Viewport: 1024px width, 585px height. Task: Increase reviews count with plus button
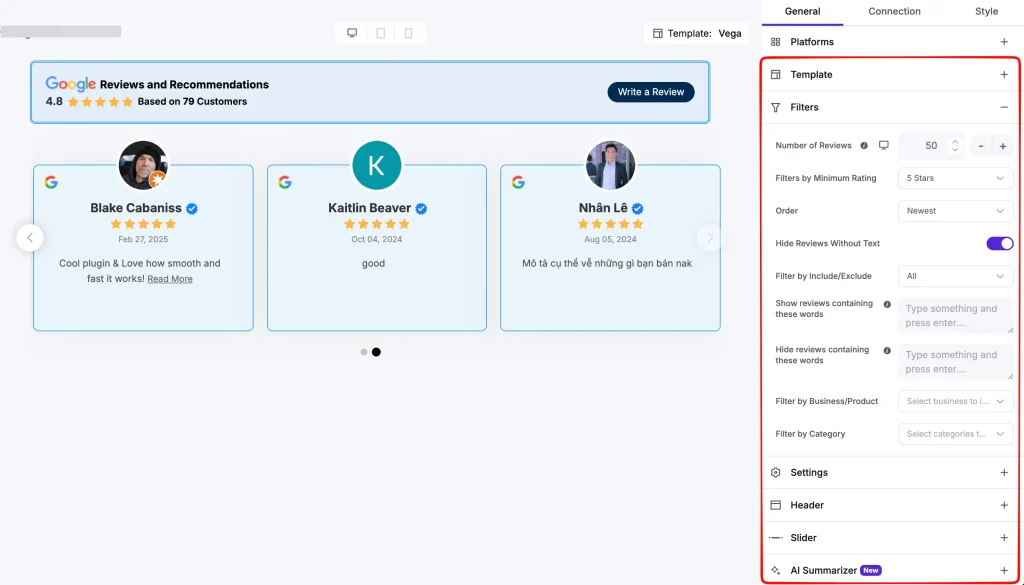1003,146
